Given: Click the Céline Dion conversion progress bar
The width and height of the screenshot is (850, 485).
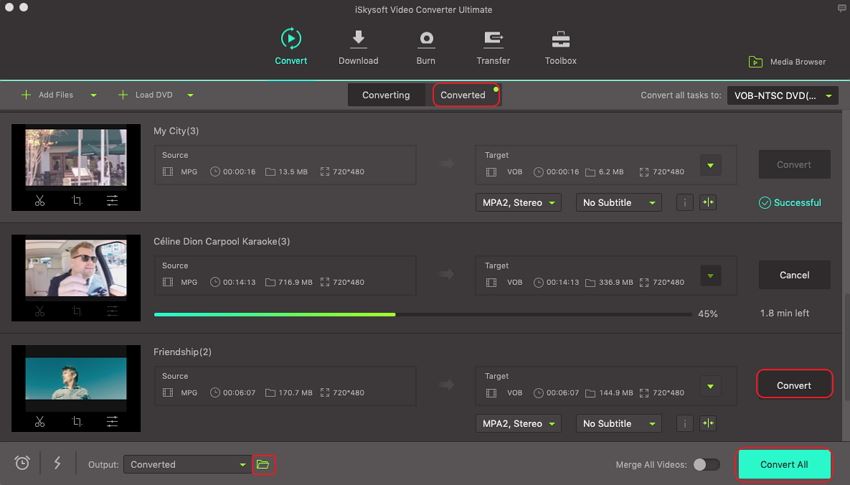Looking at the screenshot, I should click(422, 314).
